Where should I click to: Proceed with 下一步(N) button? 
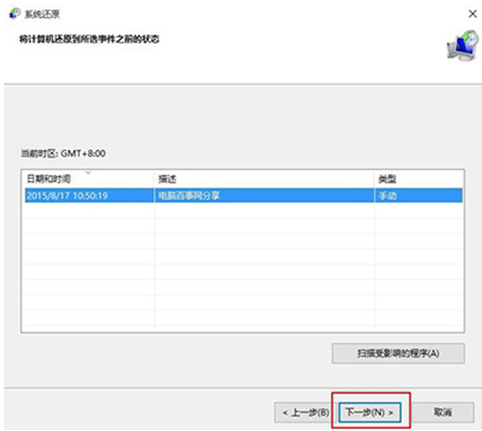coord(370,413)
